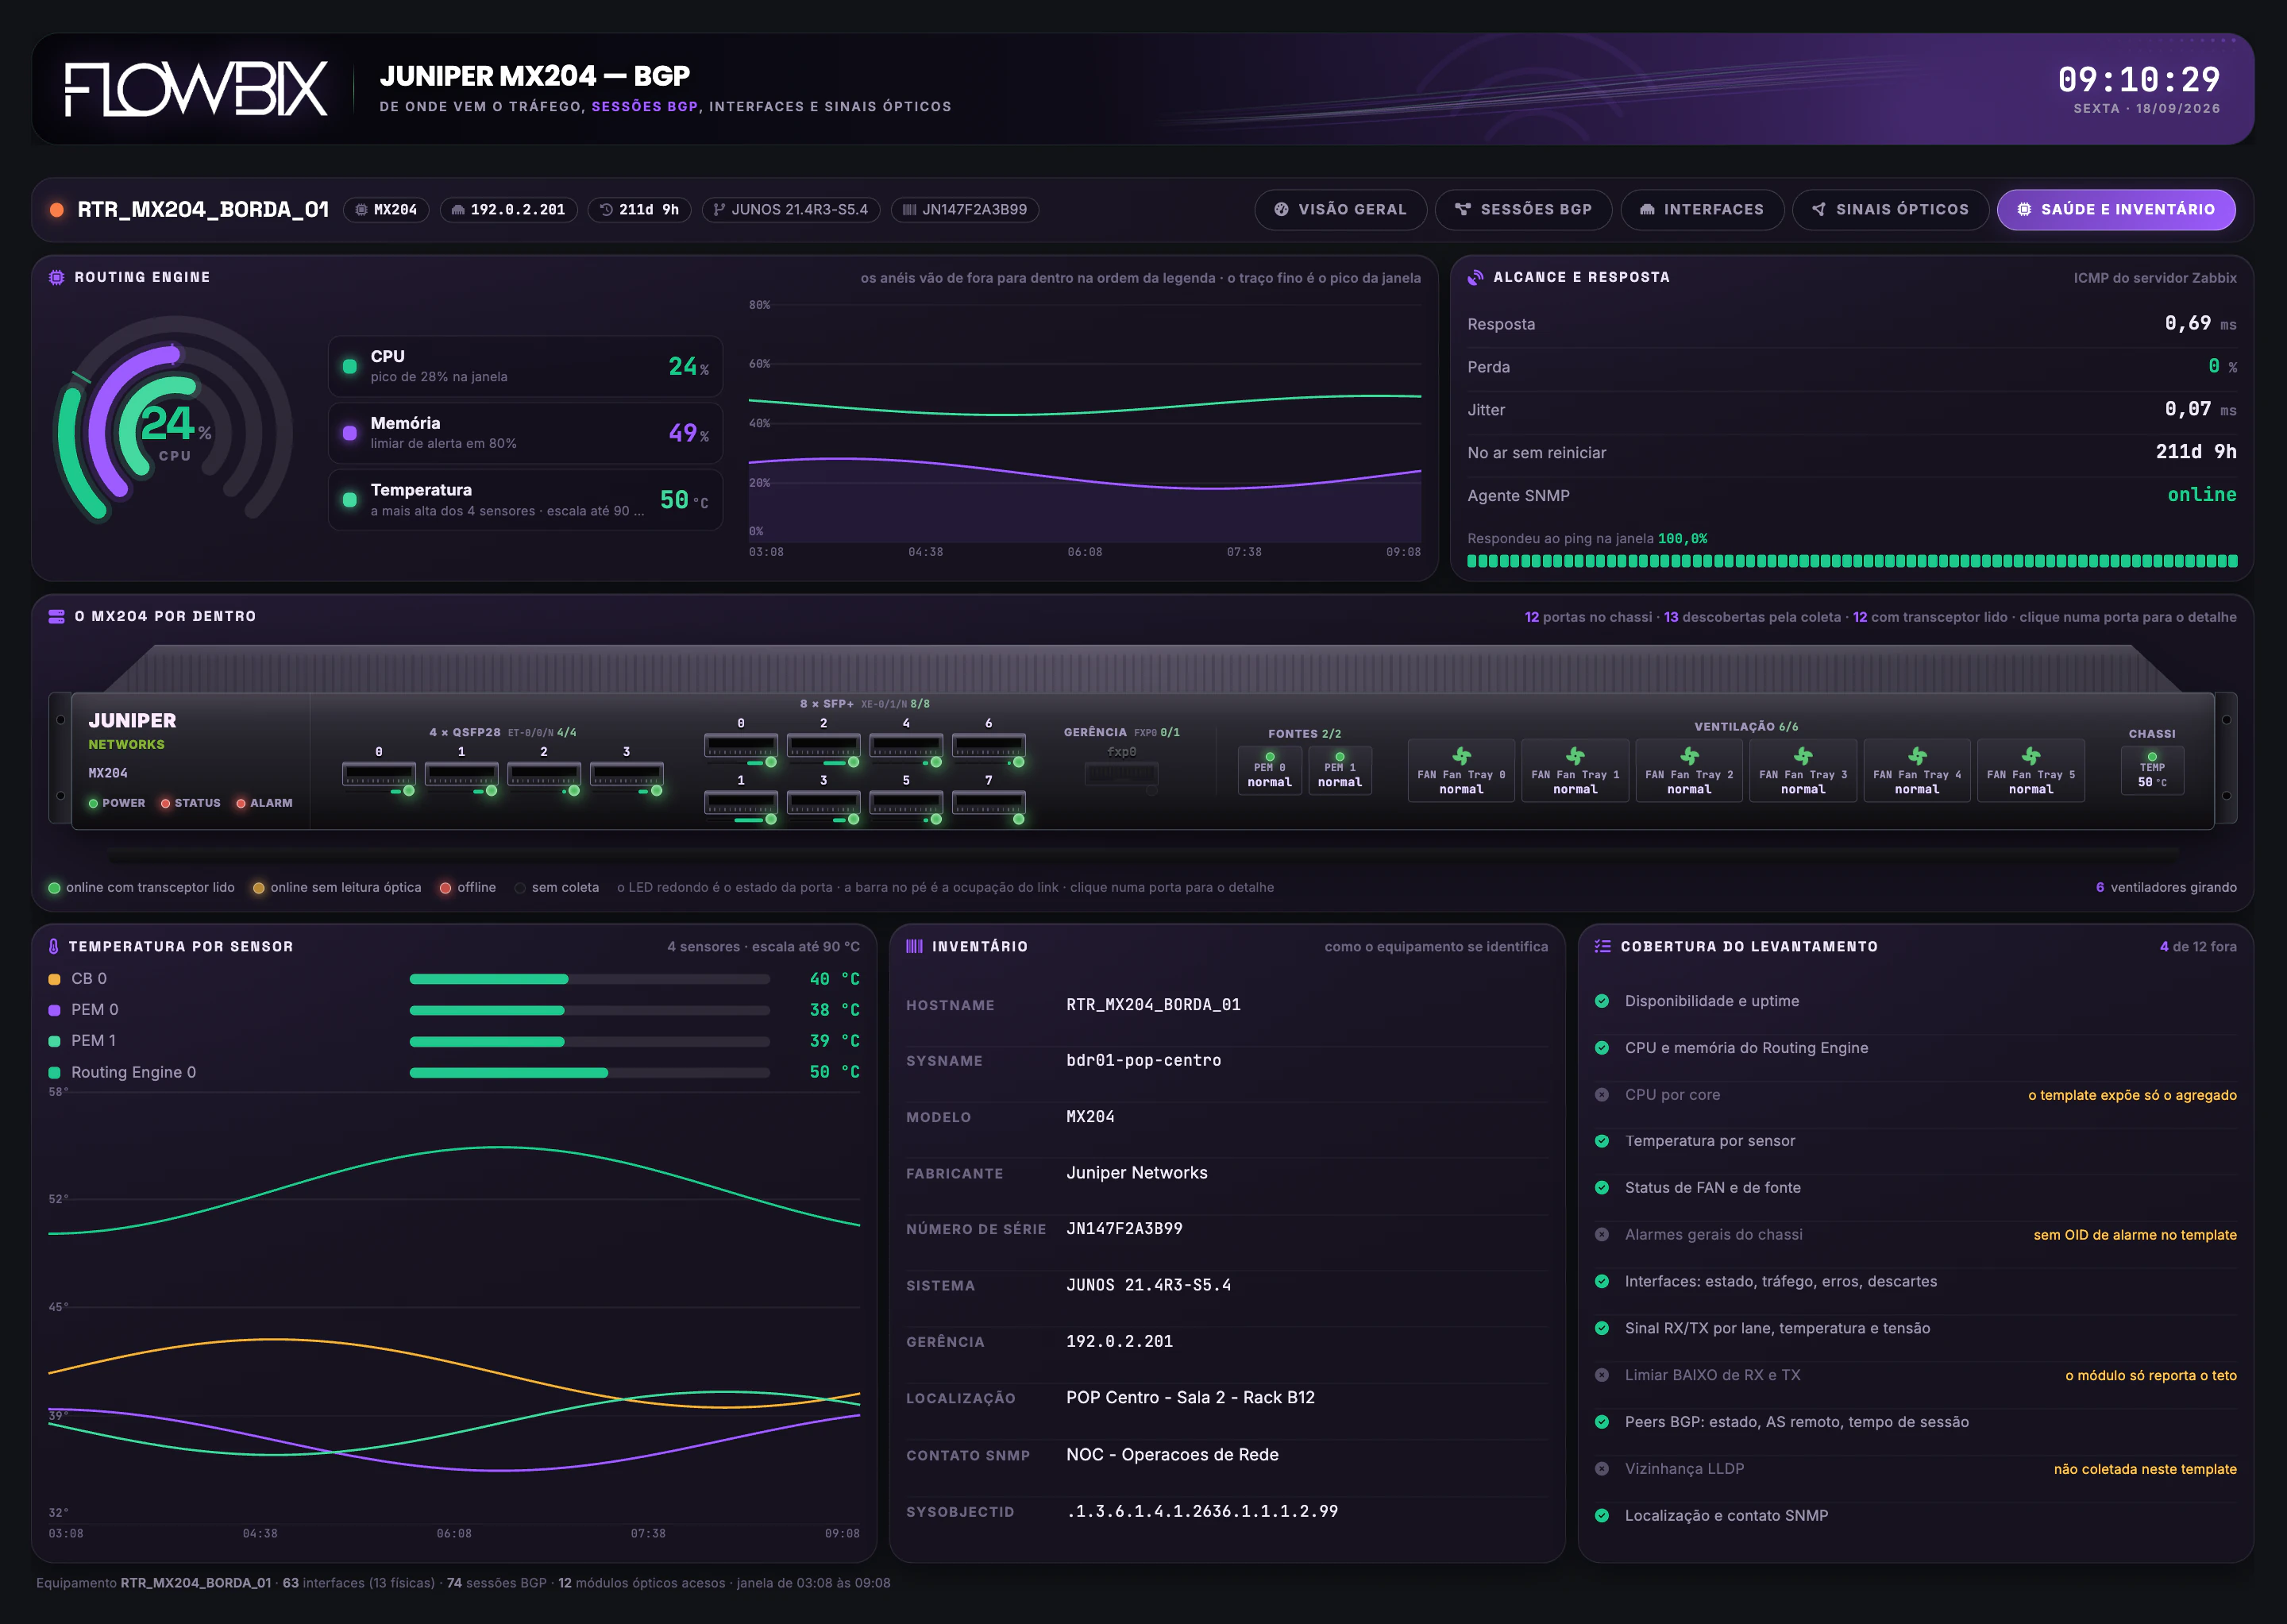
Task: Click the branch icon in the JUNOS version chip
Action: [x=719, y=210]
